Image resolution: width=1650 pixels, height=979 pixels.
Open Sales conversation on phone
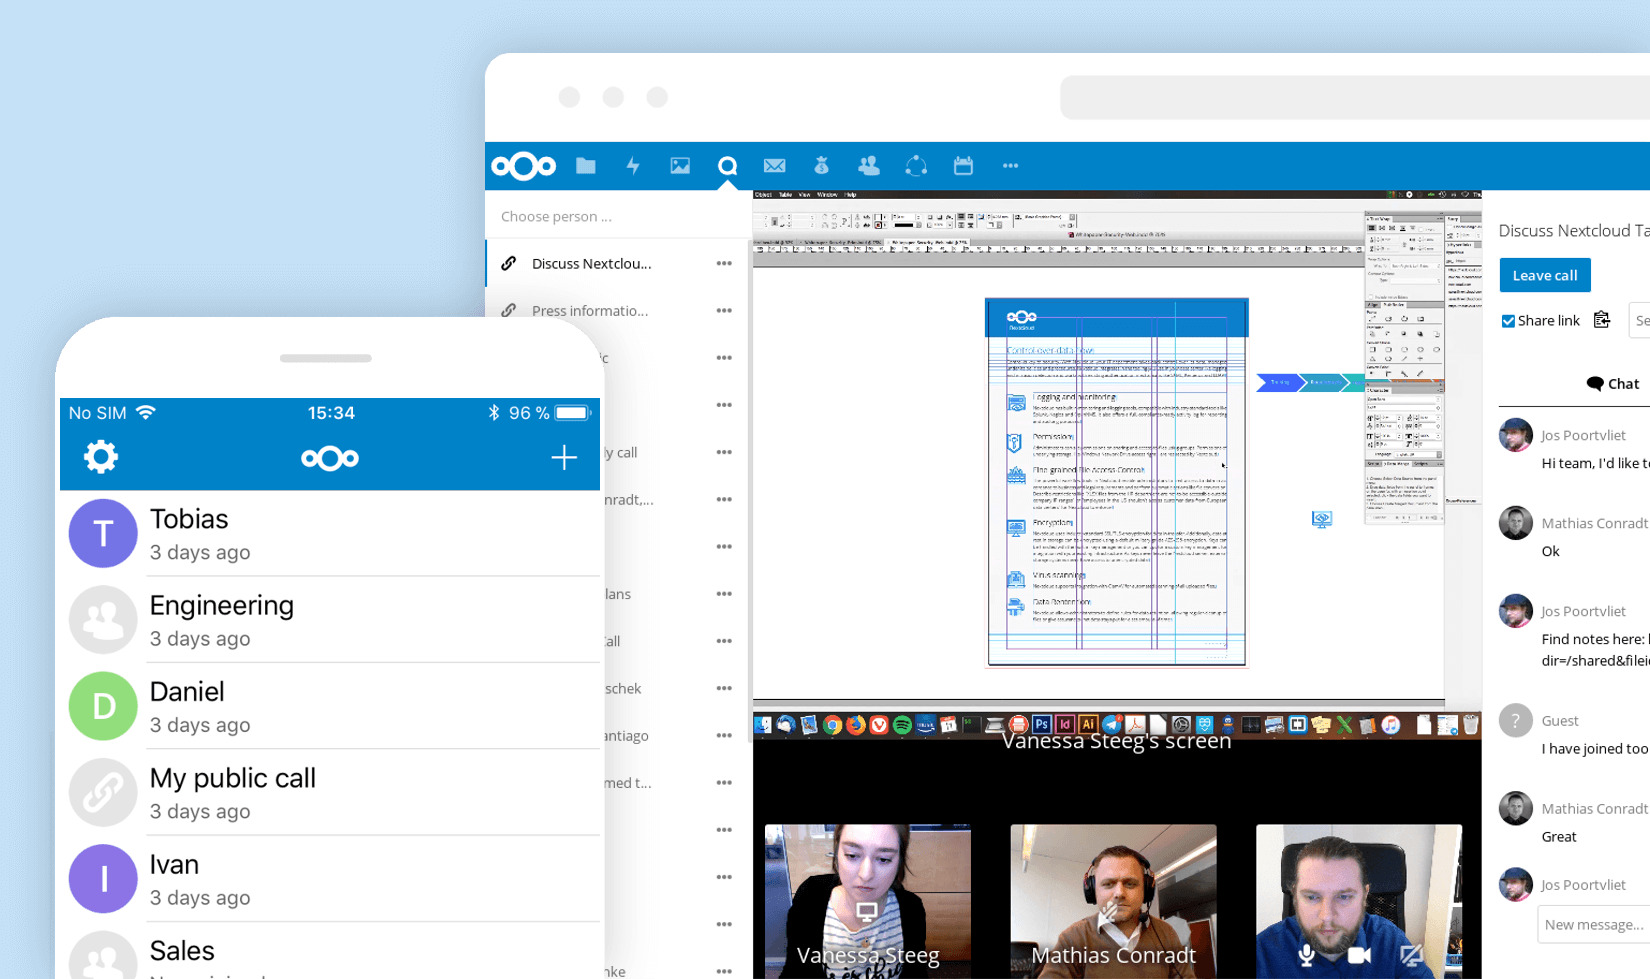[x=330, y=951]
